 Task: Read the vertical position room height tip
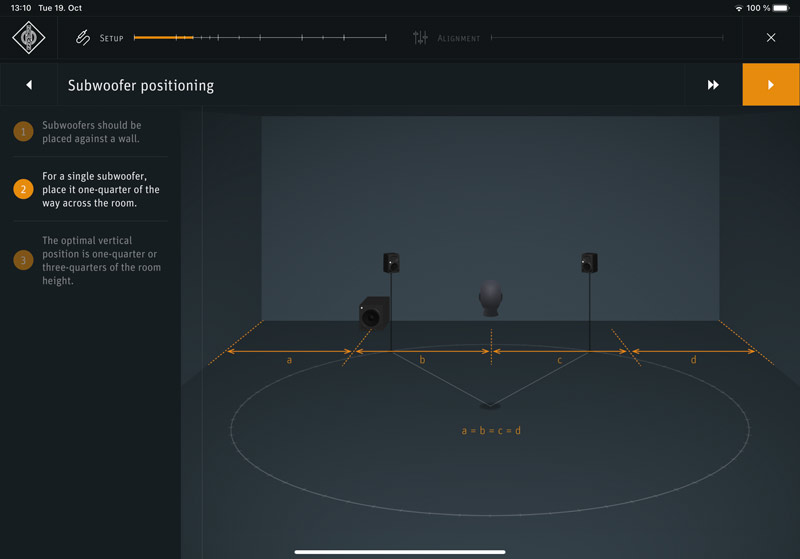point(101,260)
